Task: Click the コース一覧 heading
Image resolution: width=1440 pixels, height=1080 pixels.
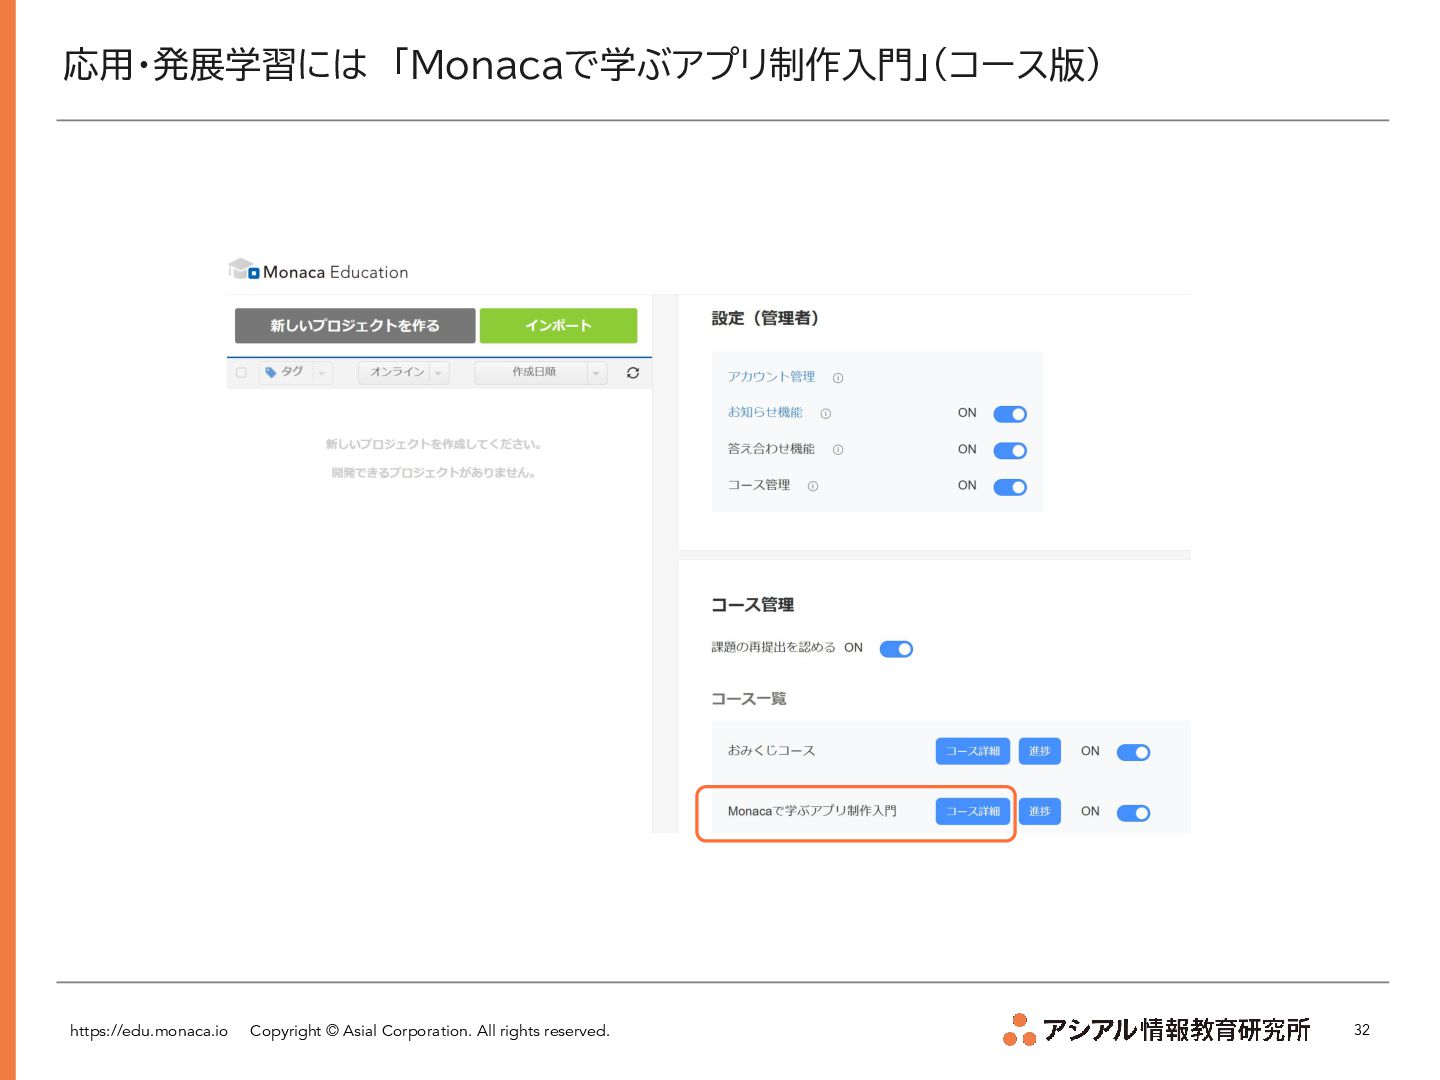Action: tap(749, 699)
